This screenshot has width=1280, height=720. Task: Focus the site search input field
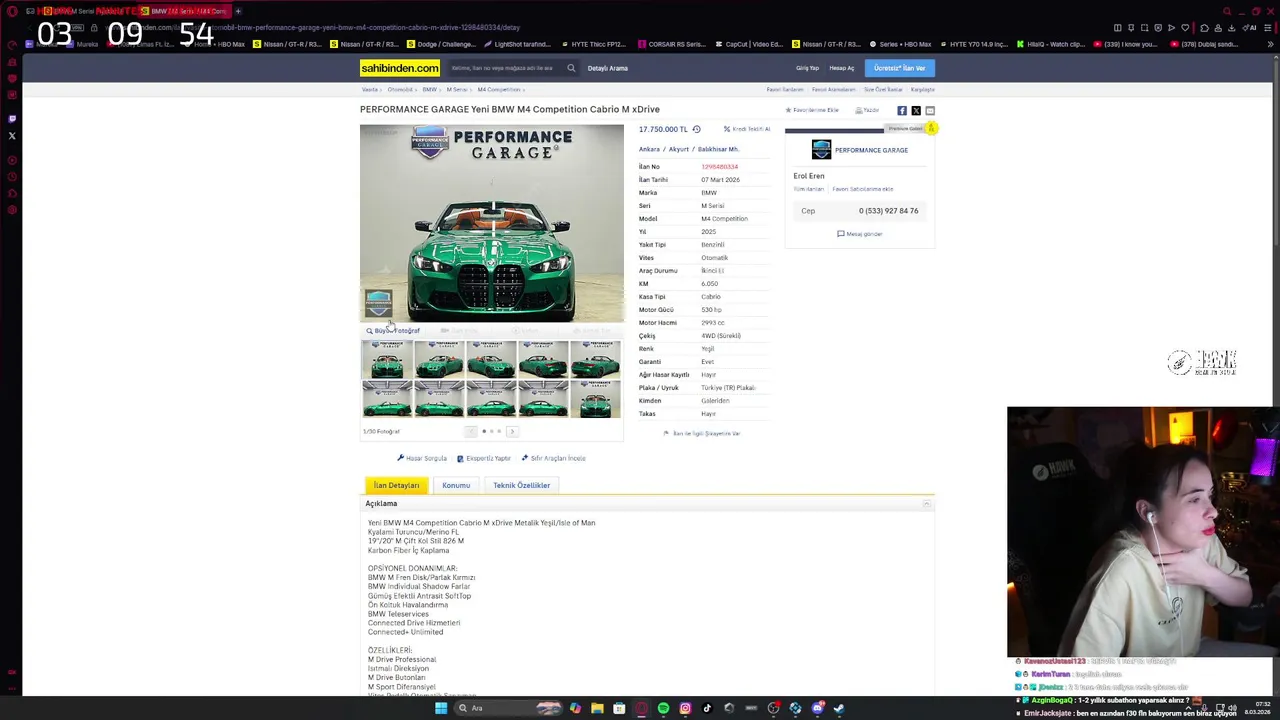(x=506, y=68)
